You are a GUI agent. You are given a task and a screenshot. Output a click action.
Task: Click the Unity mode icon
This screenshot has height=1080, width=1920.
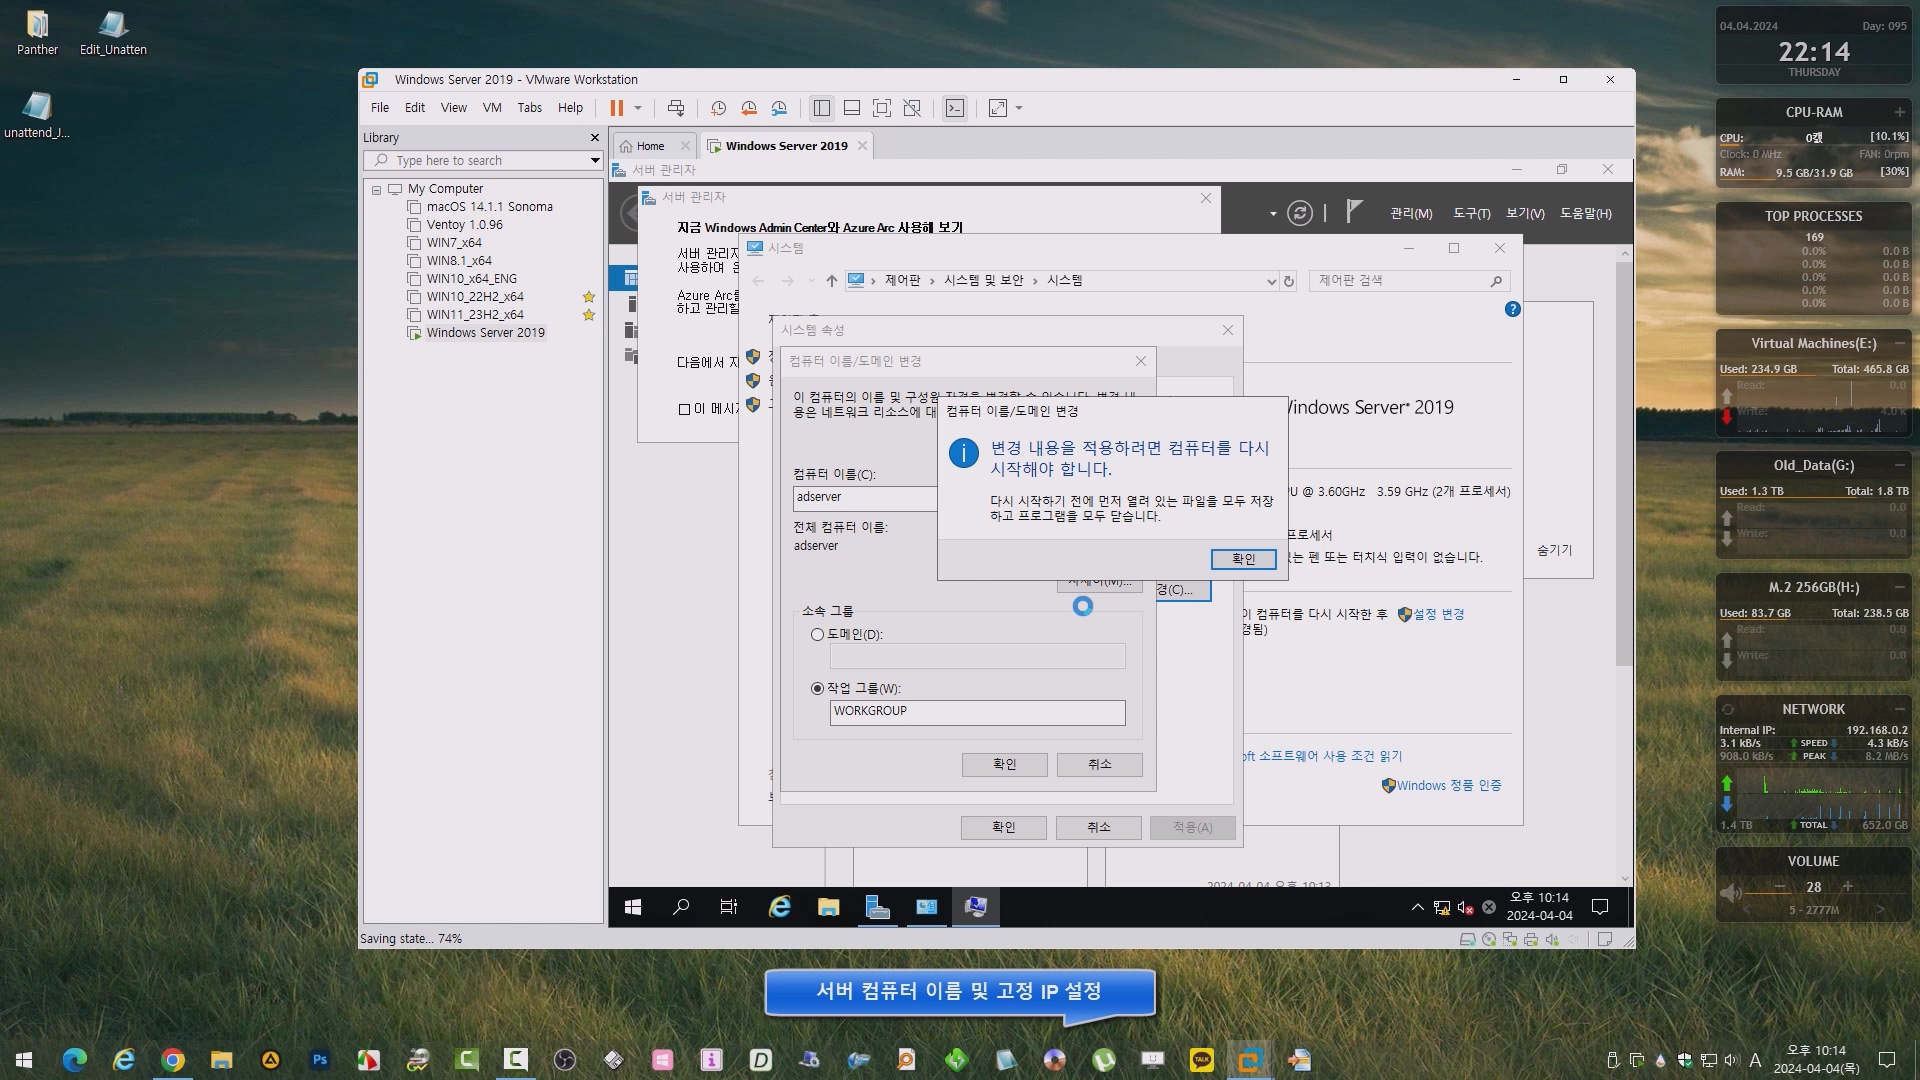point(912,108)
